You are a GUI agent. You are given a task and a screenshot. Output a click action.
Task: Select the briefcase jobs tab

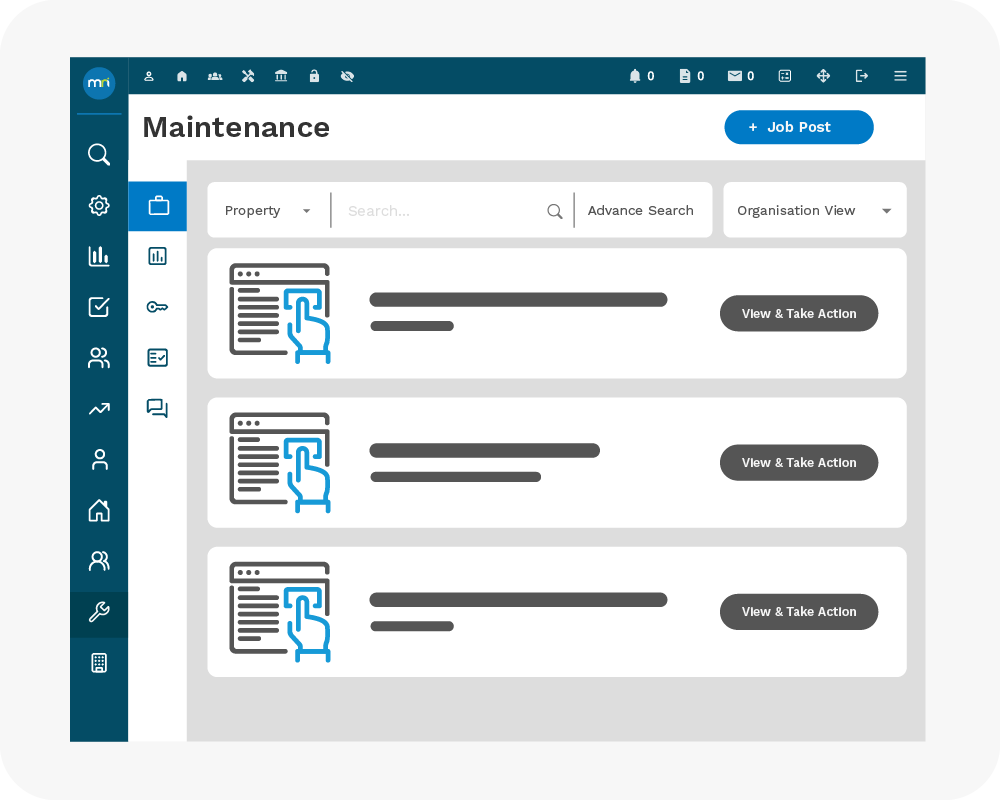click(x=157, y=206)
